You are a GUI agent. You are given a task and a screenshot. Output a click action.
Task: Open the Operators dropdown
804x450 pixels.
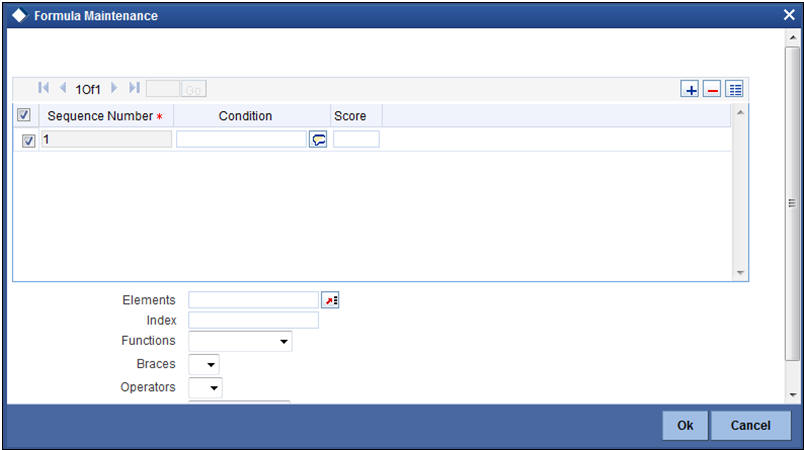(205, 387)
